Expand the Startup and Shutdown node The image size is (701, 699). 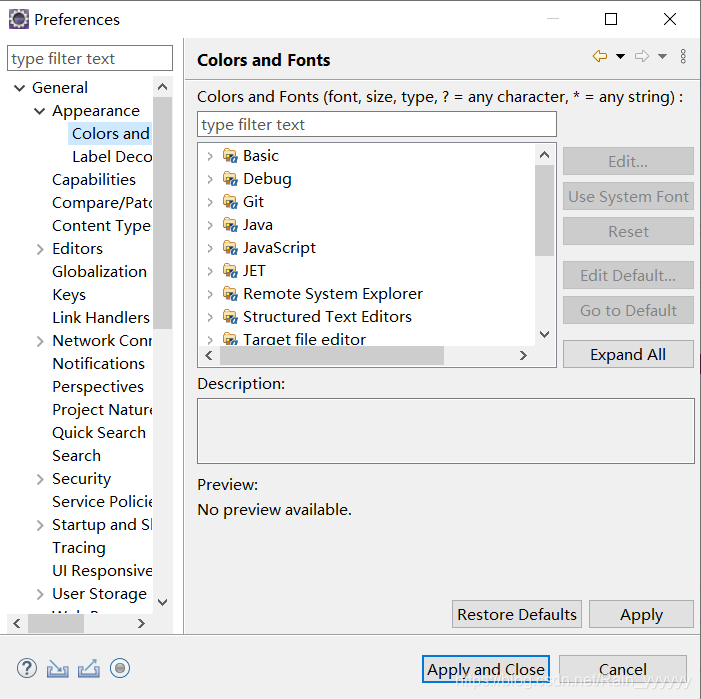coord(40,525)
